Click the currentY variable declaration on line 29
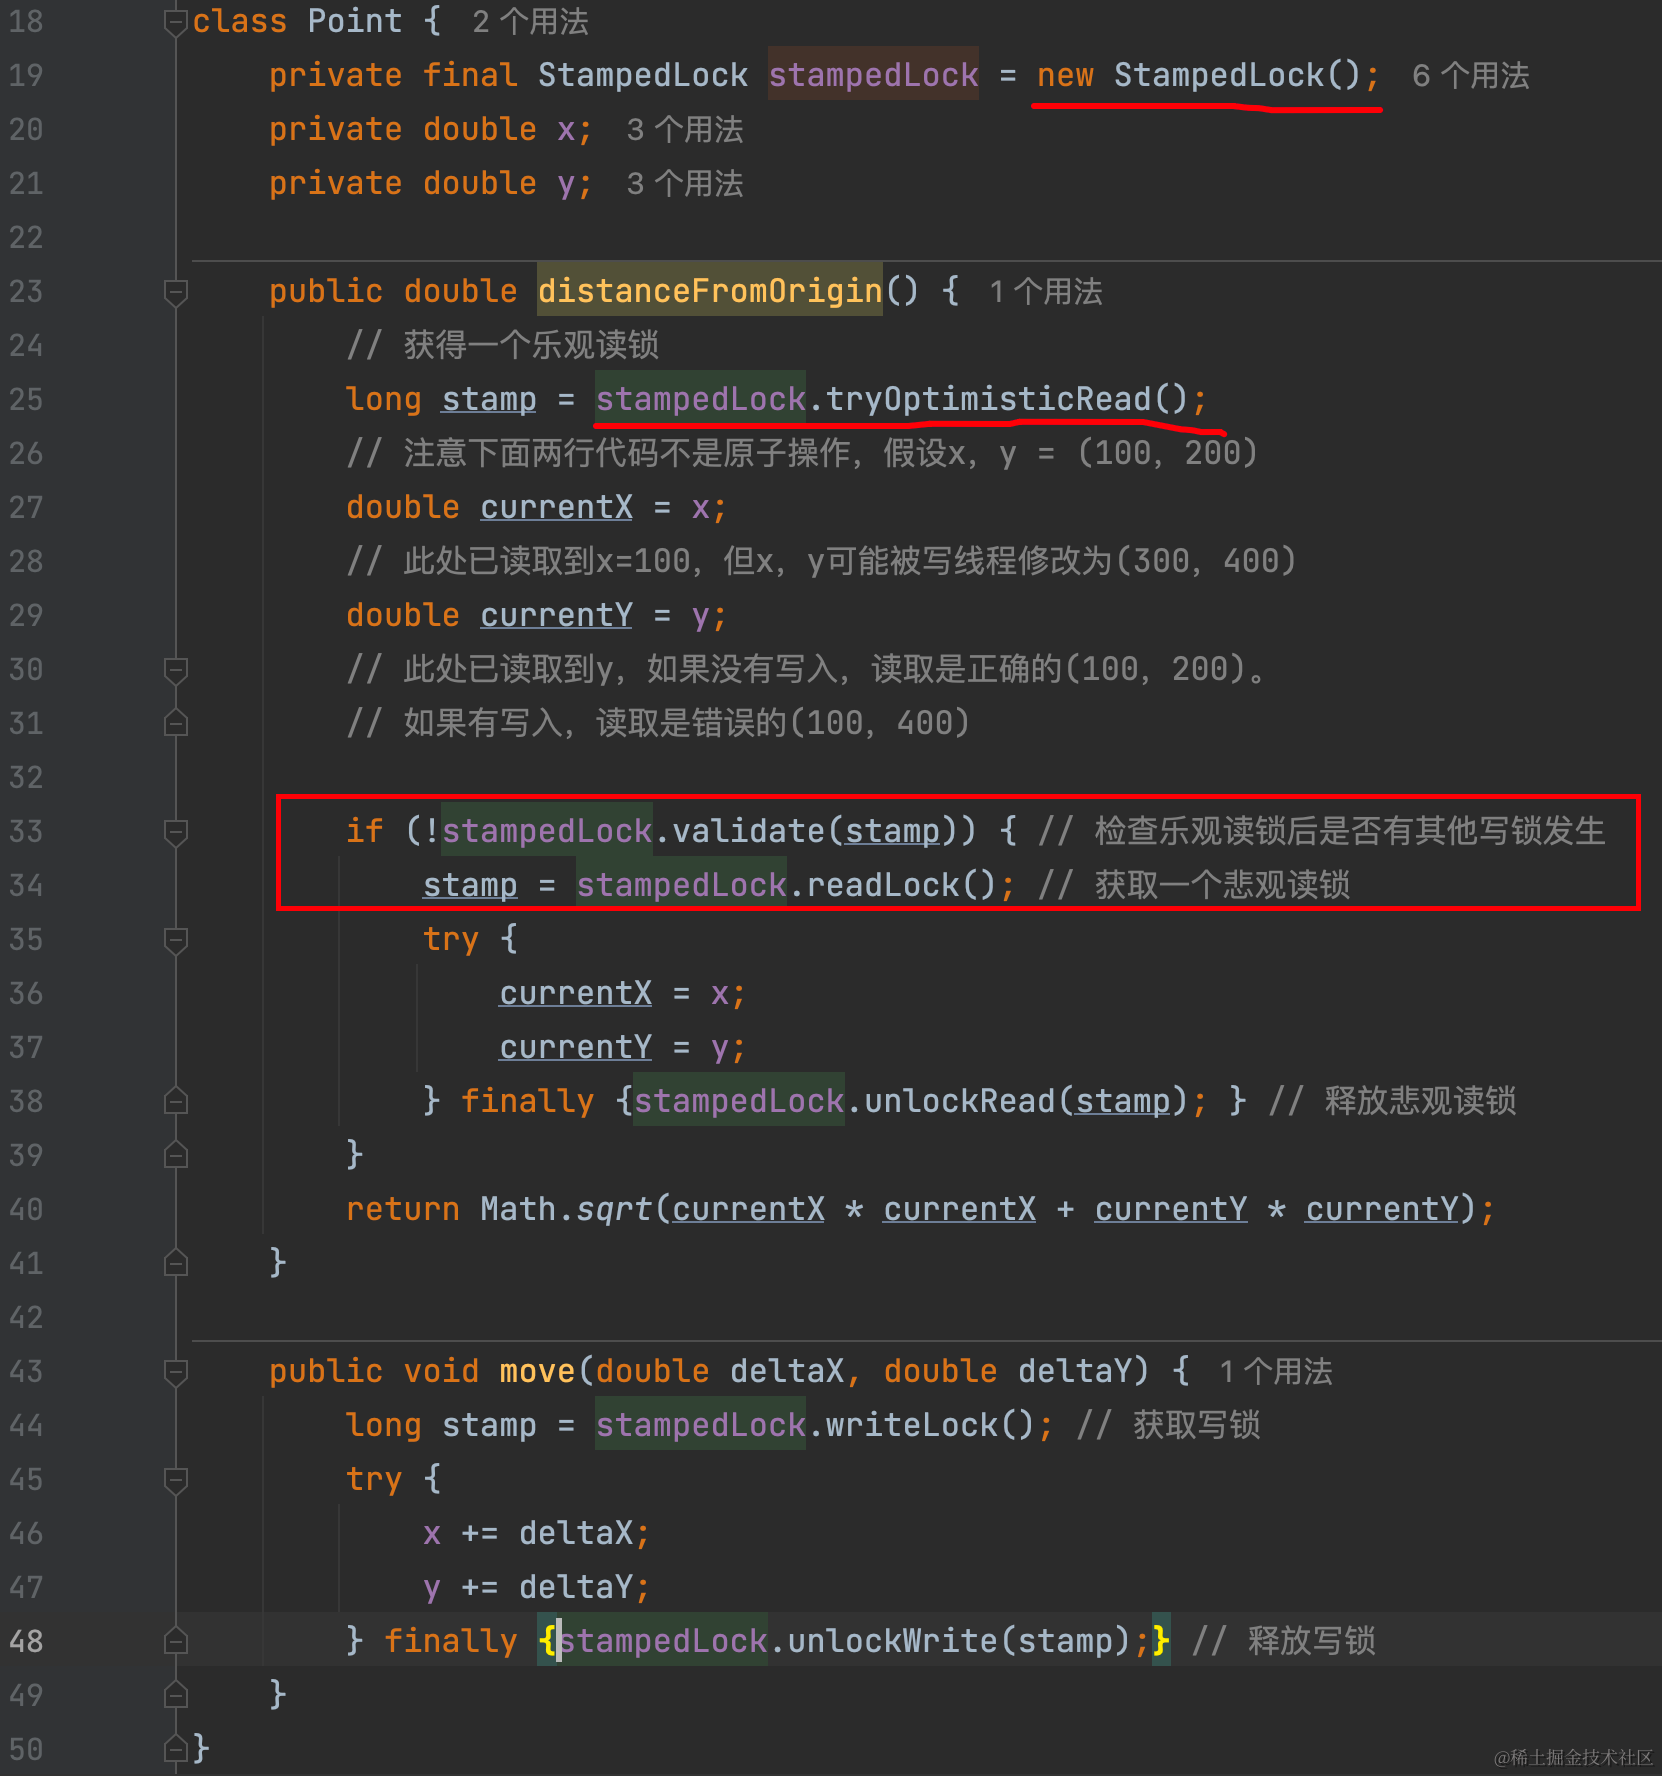 point(556,615)
